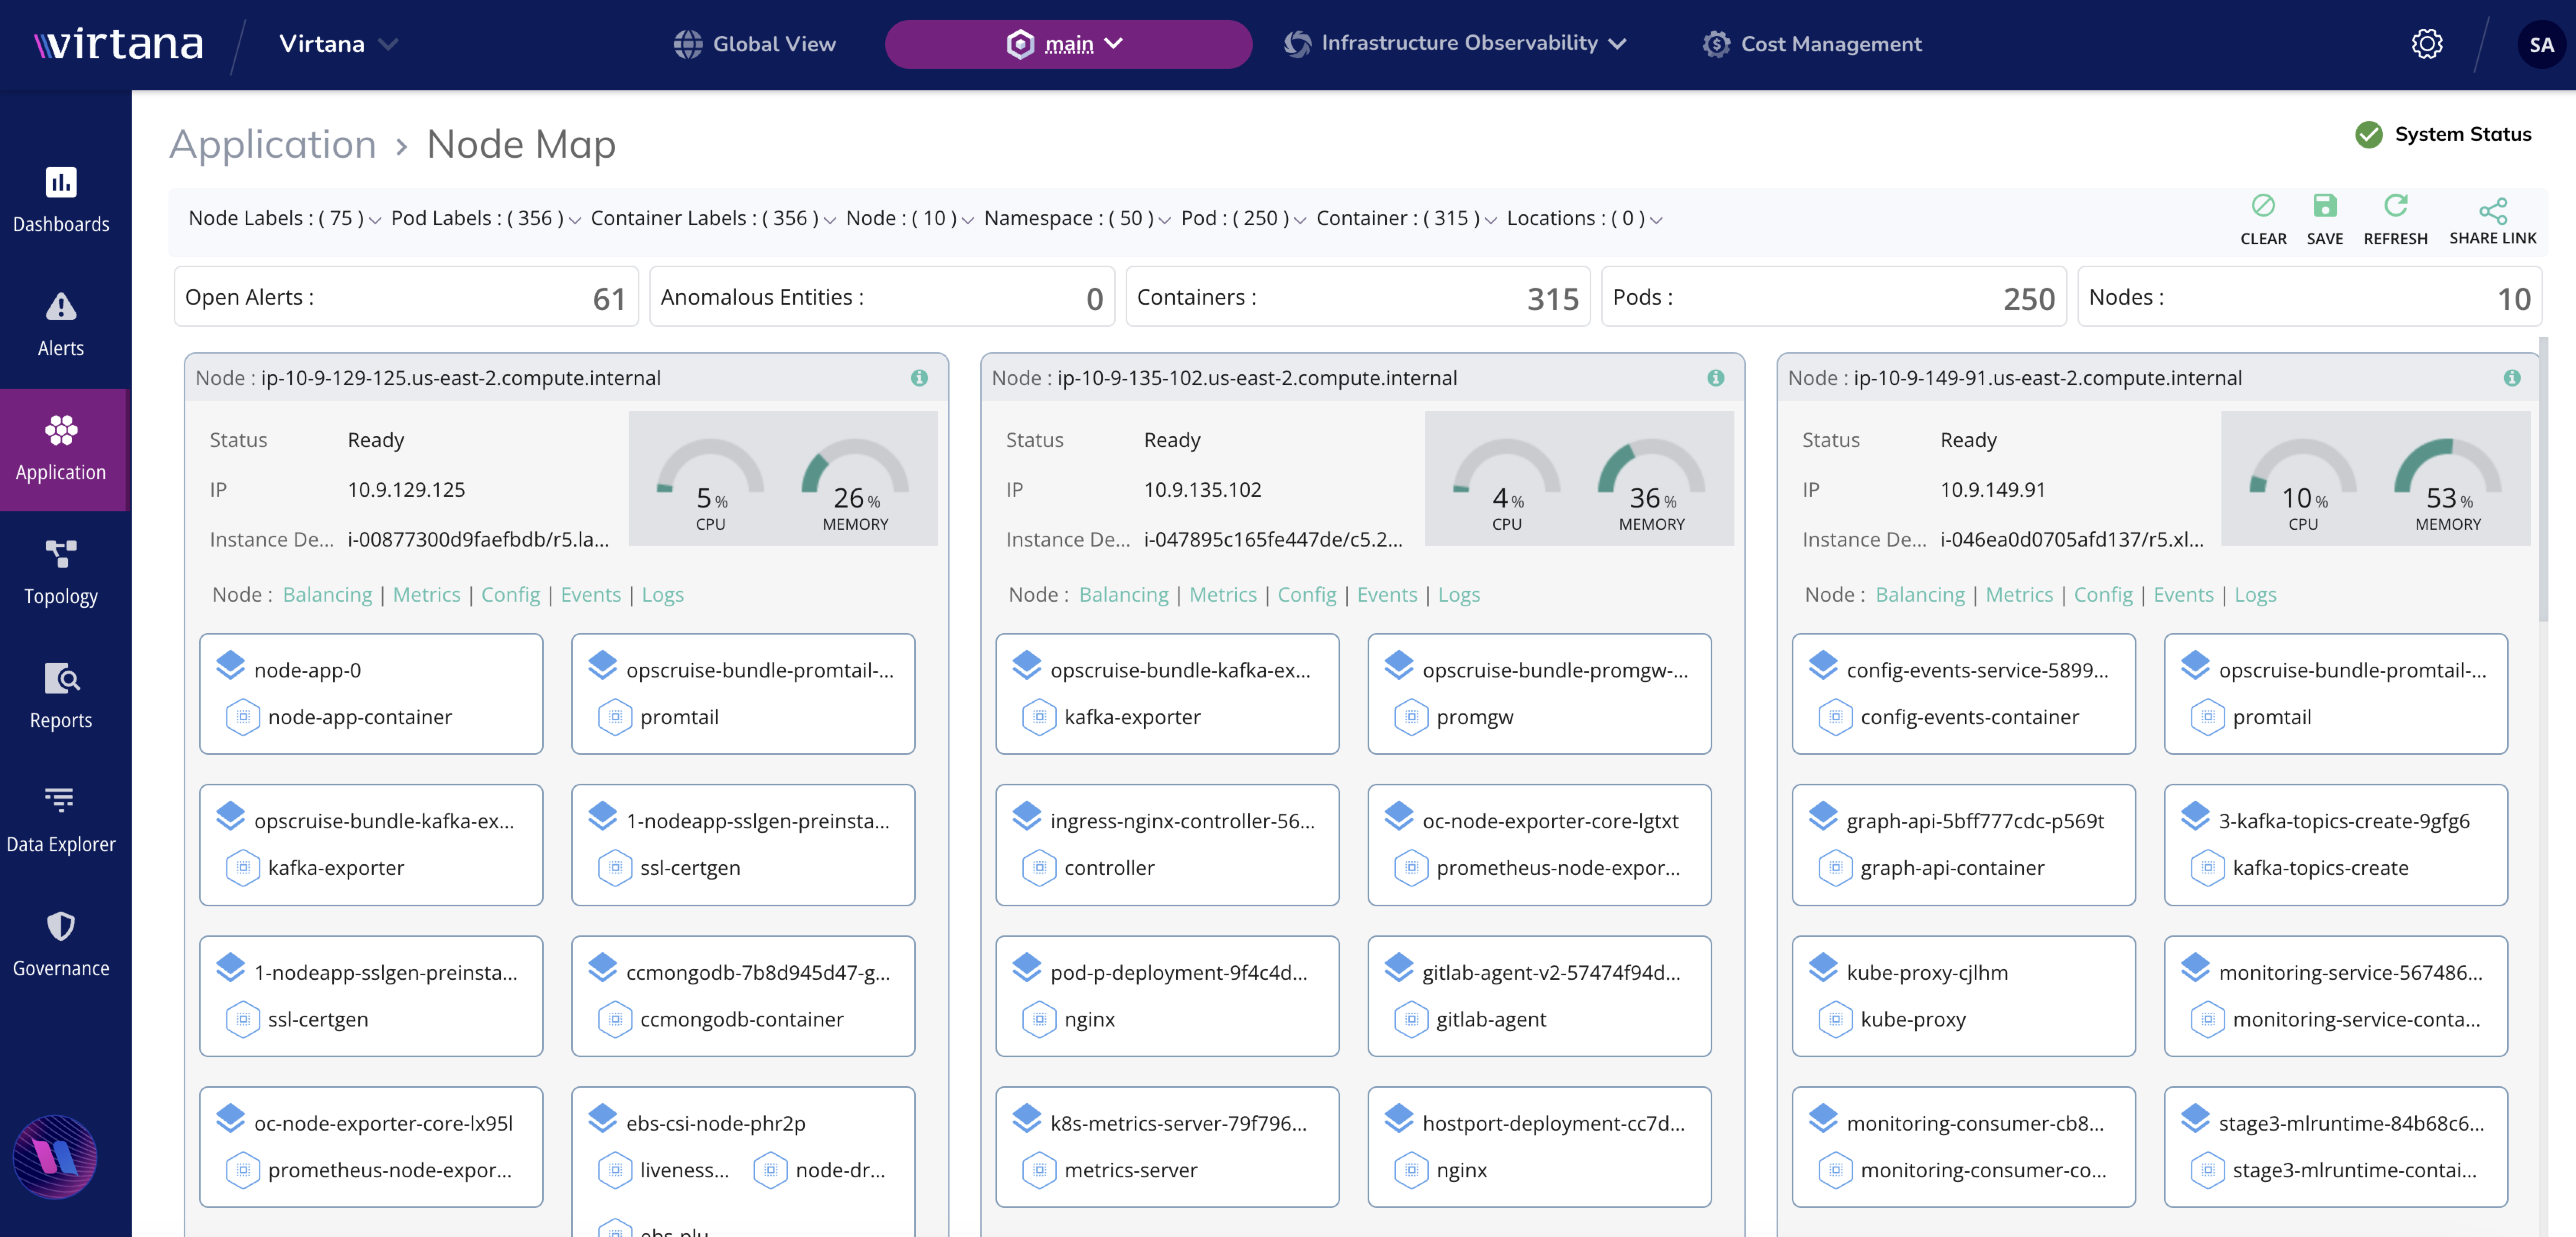Click IP value 10.9.149.91
The width and height of the screenshot is (2576, 1237).
(x=1992, y=490)
